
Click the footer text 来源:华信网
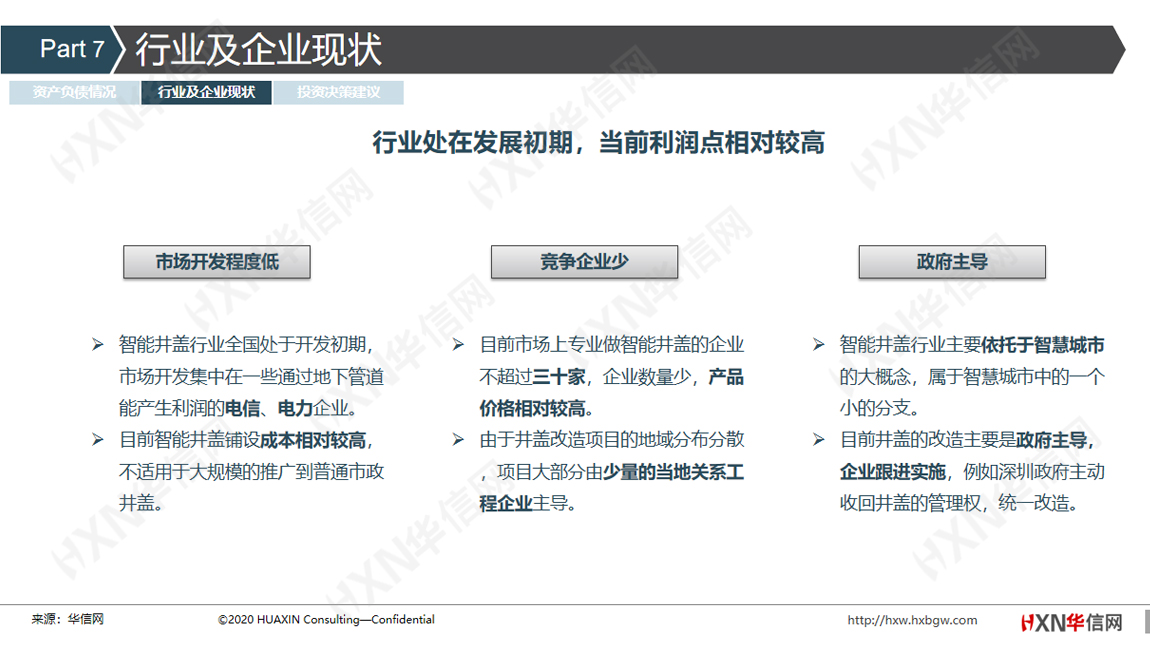click(x=67, y=619)
